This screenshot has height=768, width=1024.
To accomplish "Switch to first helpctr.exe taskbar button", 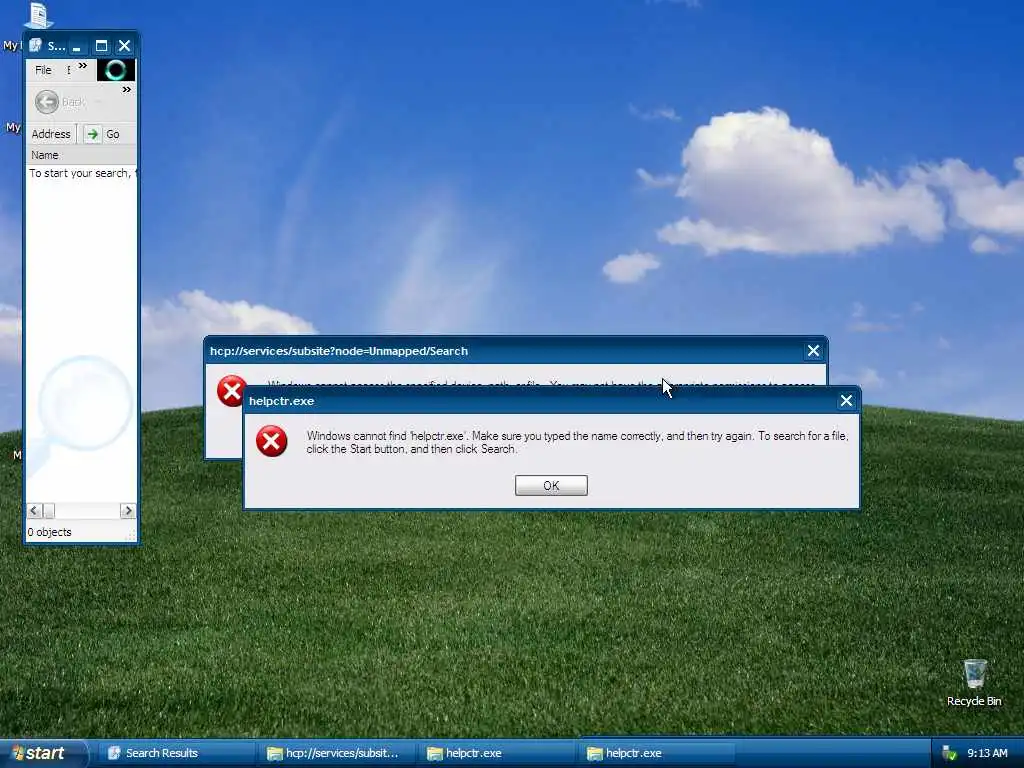I will [498, 753].
